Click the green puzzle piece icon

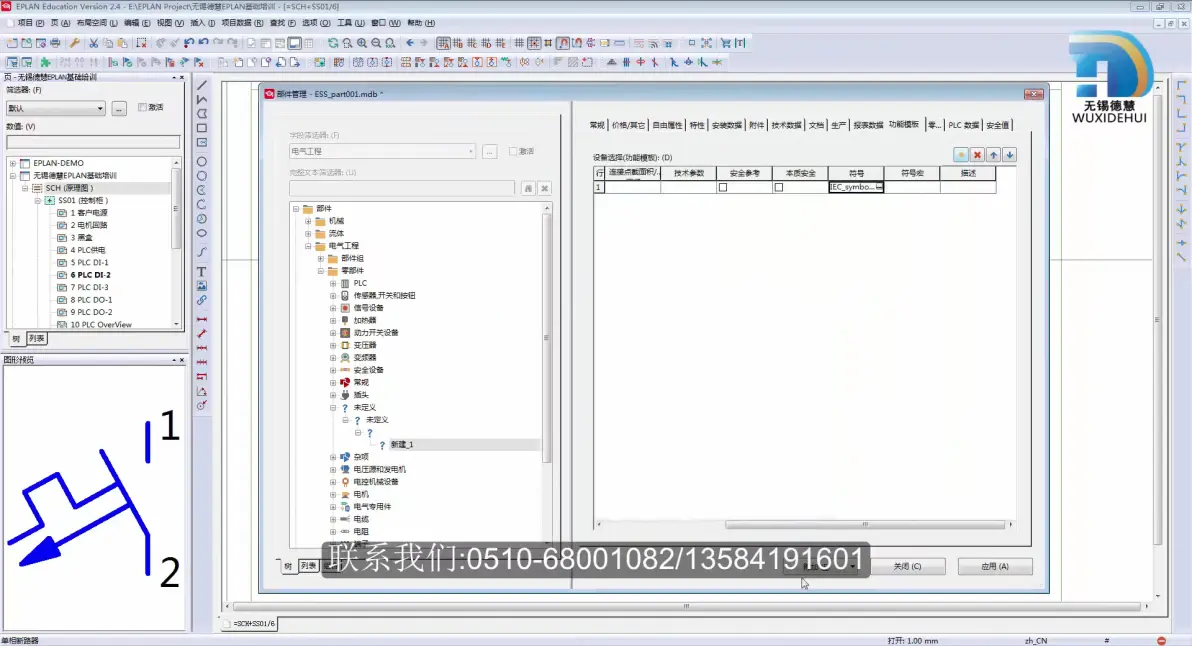point(46,62)
